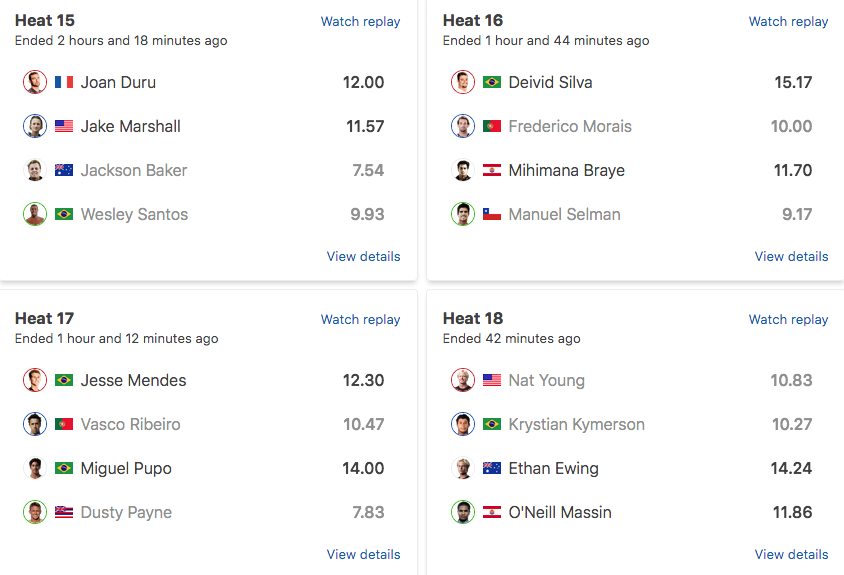This screenshot has height=575, width=844.
Task: Select the Deivid Silva name row
Action: (x=632, y=82)
